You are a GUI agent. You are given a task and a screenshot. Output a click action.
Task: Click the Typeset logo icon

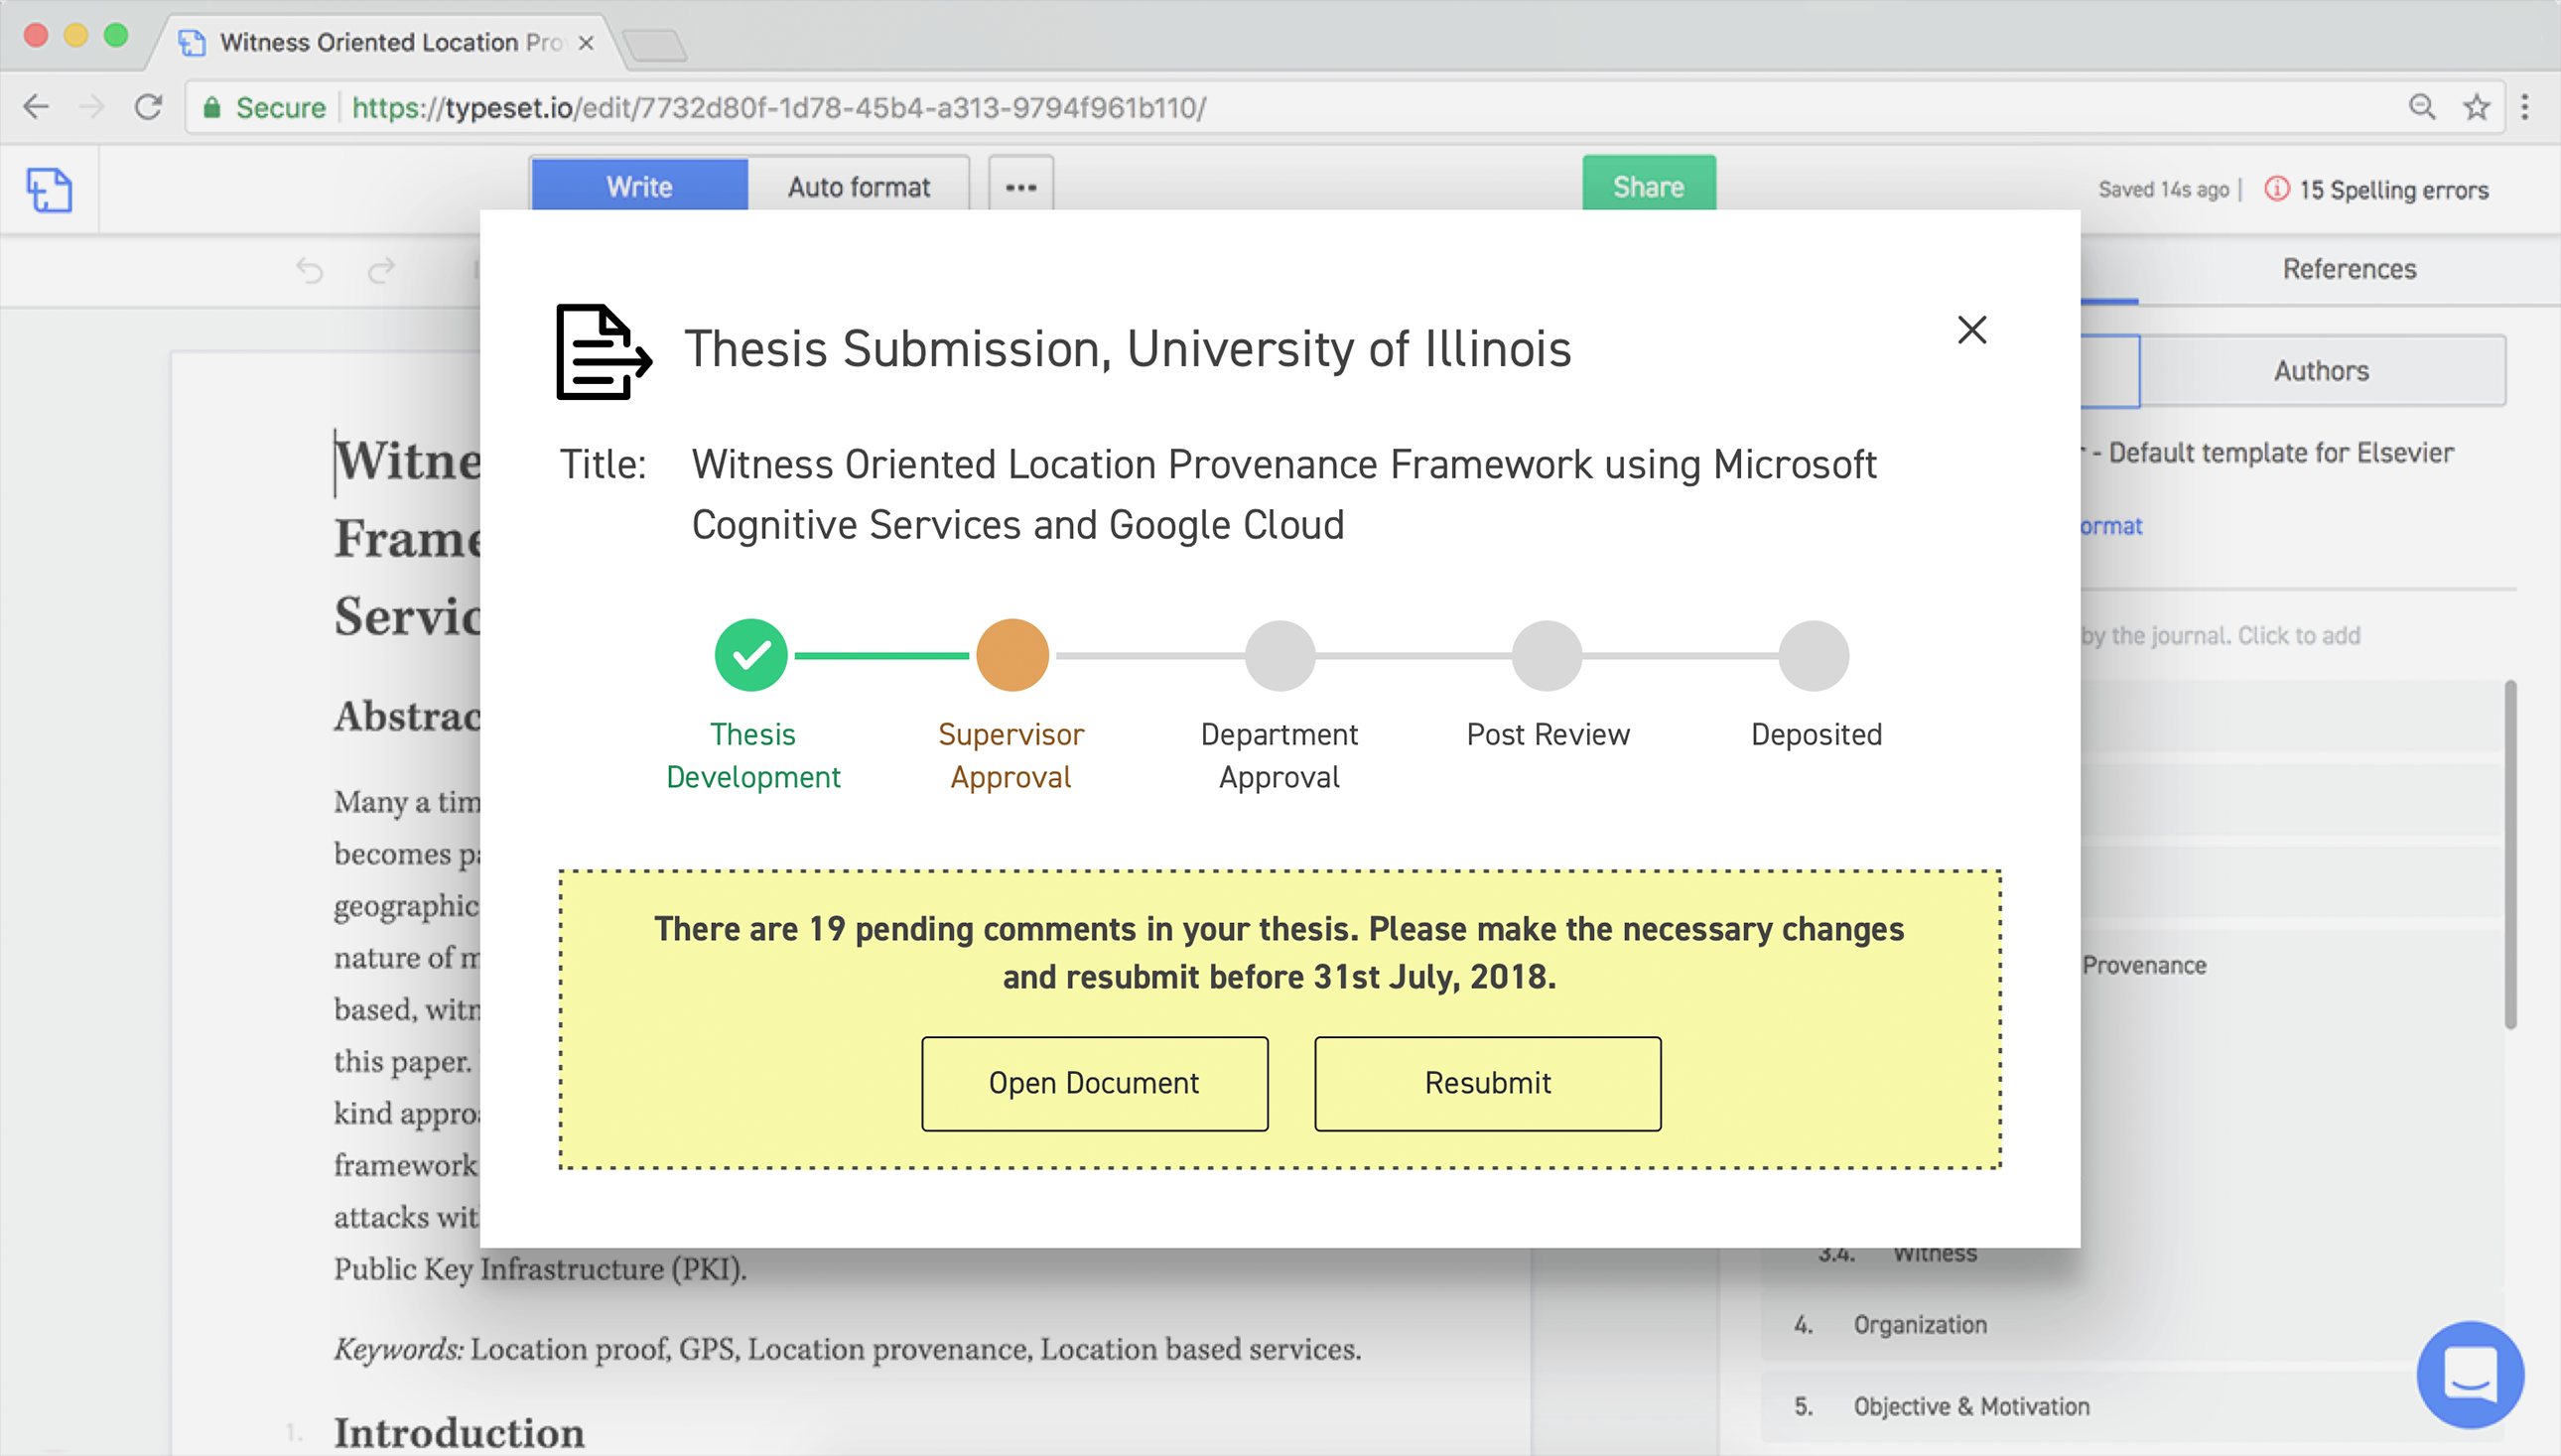(49, 190)
